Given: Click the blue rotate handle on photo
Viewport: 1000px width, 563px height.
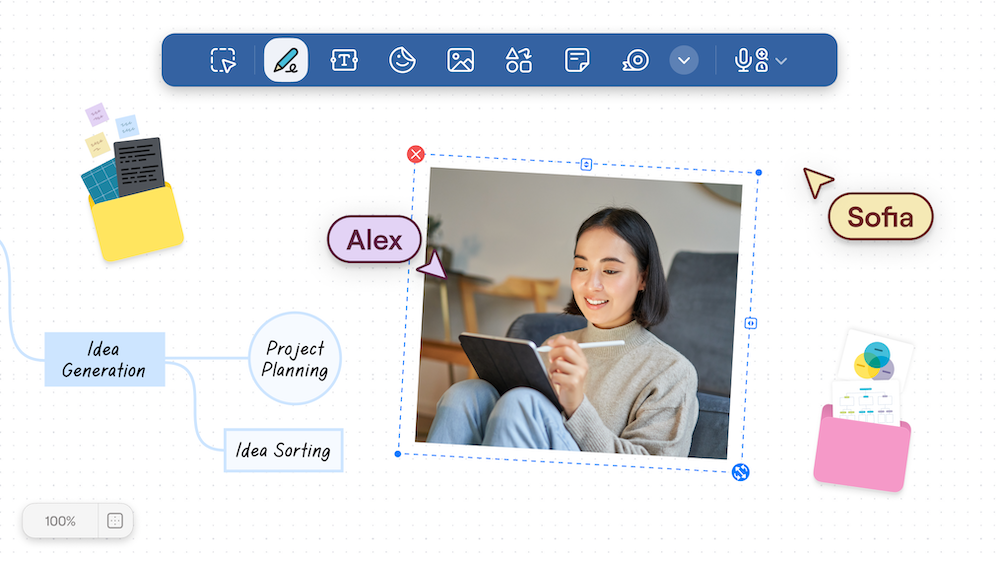Looking at the screenshot, I should [741, 472].
